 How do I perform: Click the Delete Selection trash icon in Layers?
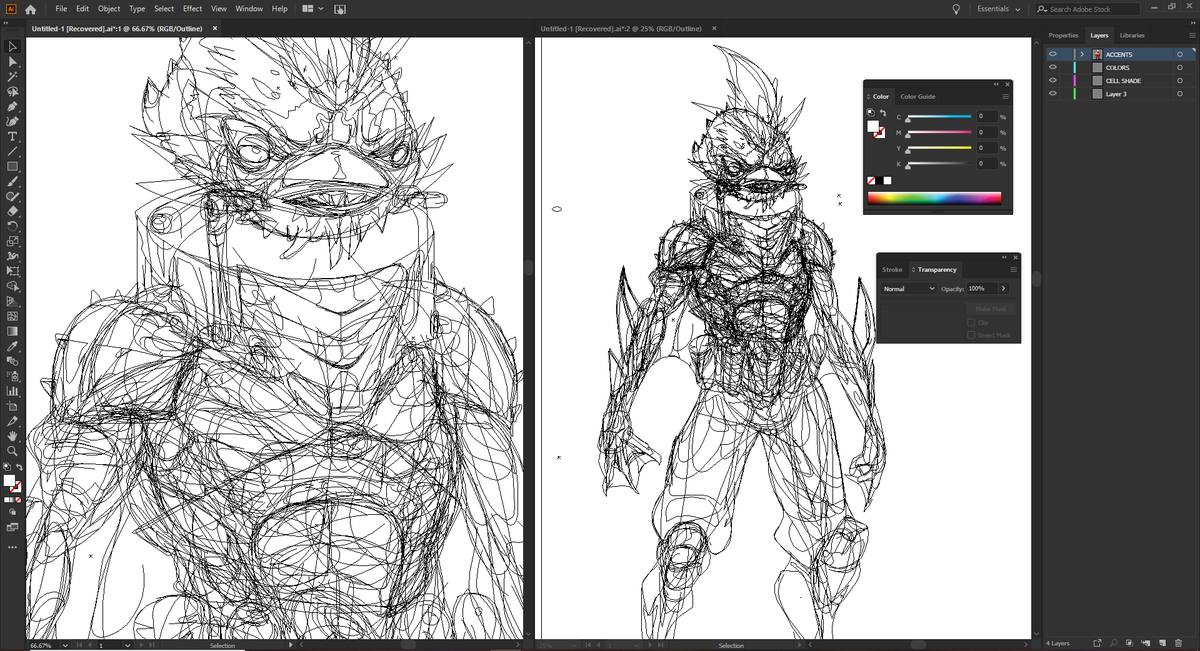[x=1178, y=643]
